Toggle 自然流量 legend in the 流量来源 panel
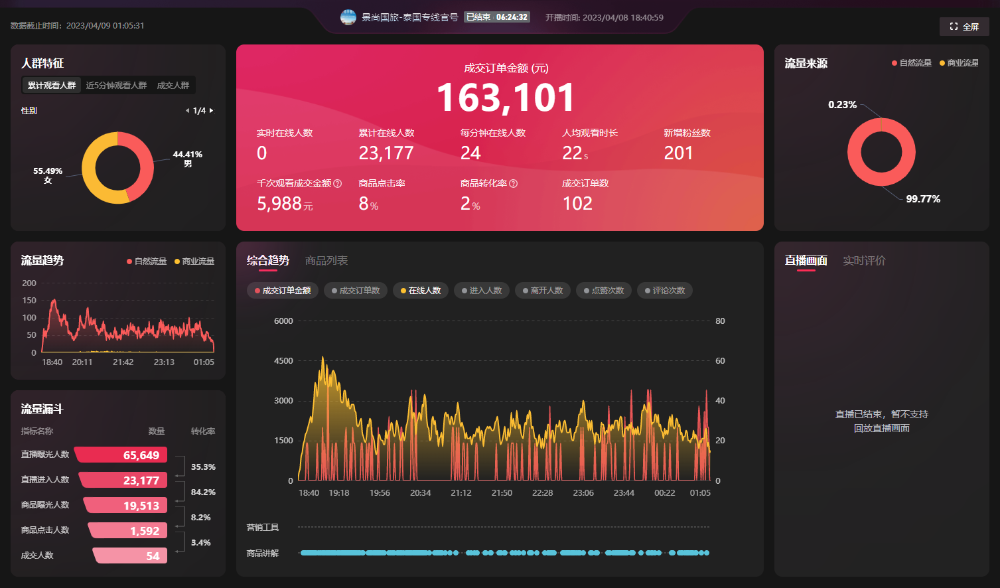1000x588 pixels. click(911, 63)
